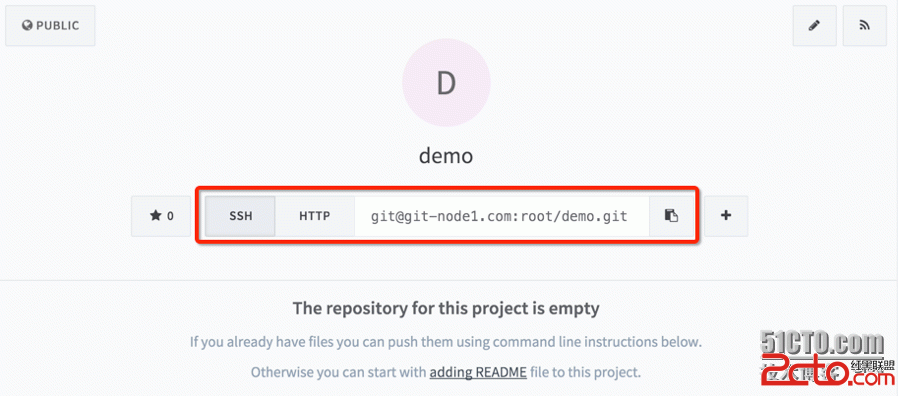Open the plus dropdown button

pos(726,216)
